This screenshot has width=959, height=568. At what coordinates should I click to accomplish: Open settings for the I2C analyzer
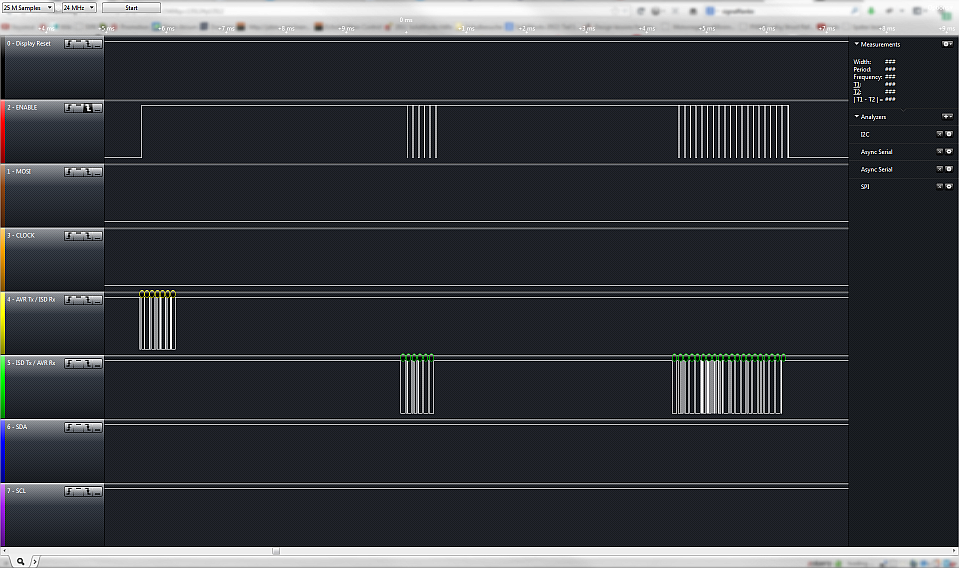(949, 134)
